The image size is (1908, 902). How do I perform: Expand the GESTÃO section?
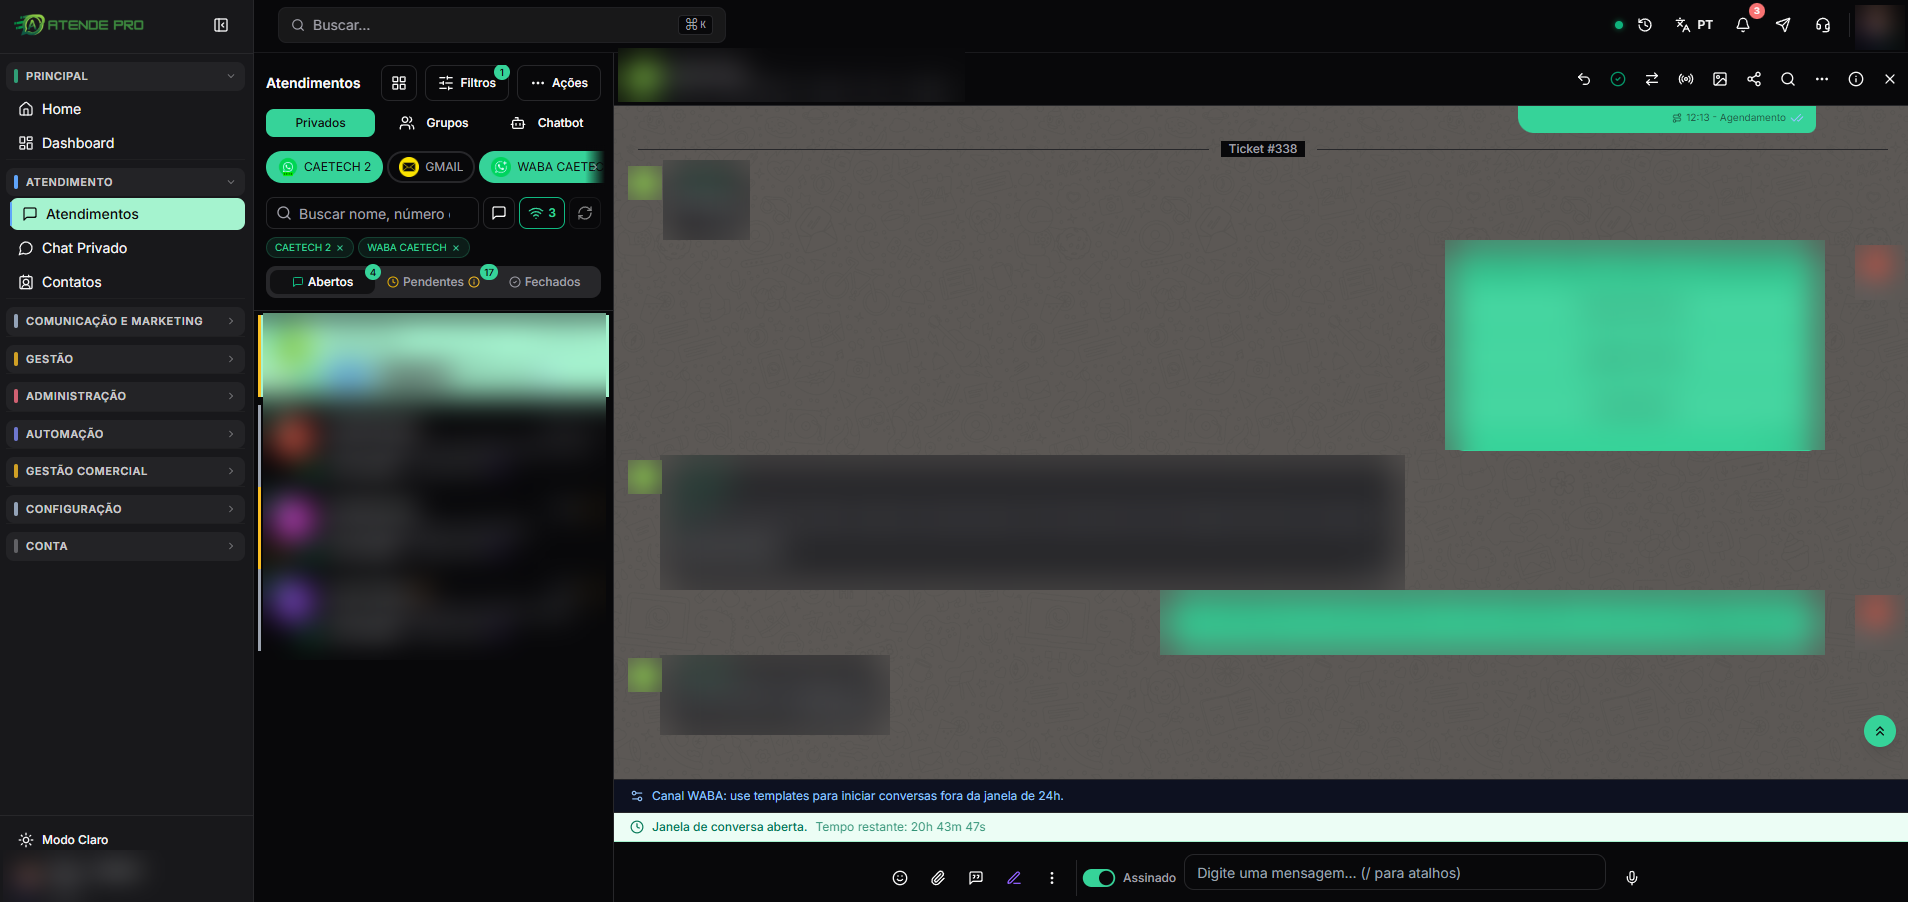[x=126, y=359]
